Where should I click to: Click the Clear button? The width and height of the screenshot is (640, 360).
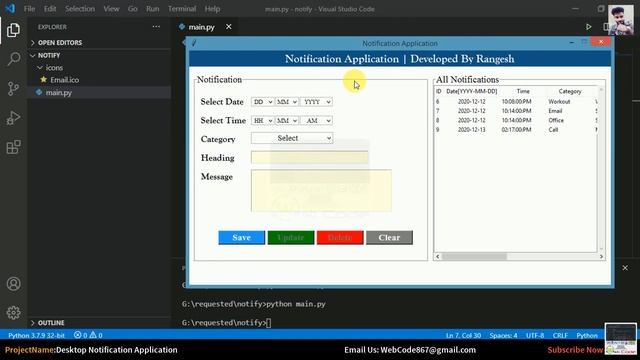point(389,238)
